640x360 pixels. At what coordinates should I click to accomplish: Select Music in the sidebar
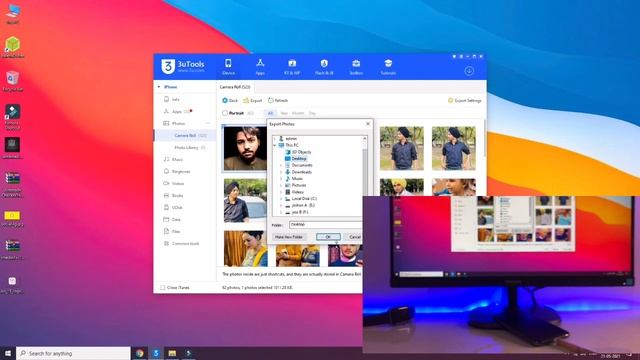coord(177,159)
